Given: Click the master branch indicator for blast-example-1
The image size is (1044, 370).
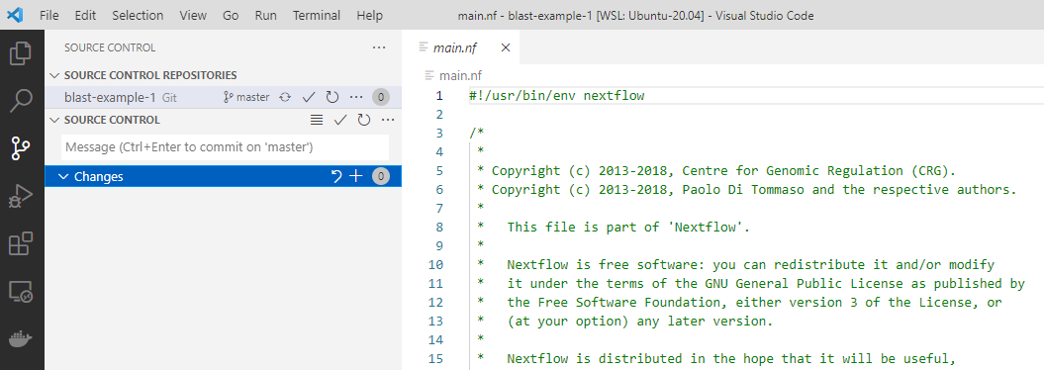Looking at the screenshot, I should pyautogui.click(x=246, y=97).
